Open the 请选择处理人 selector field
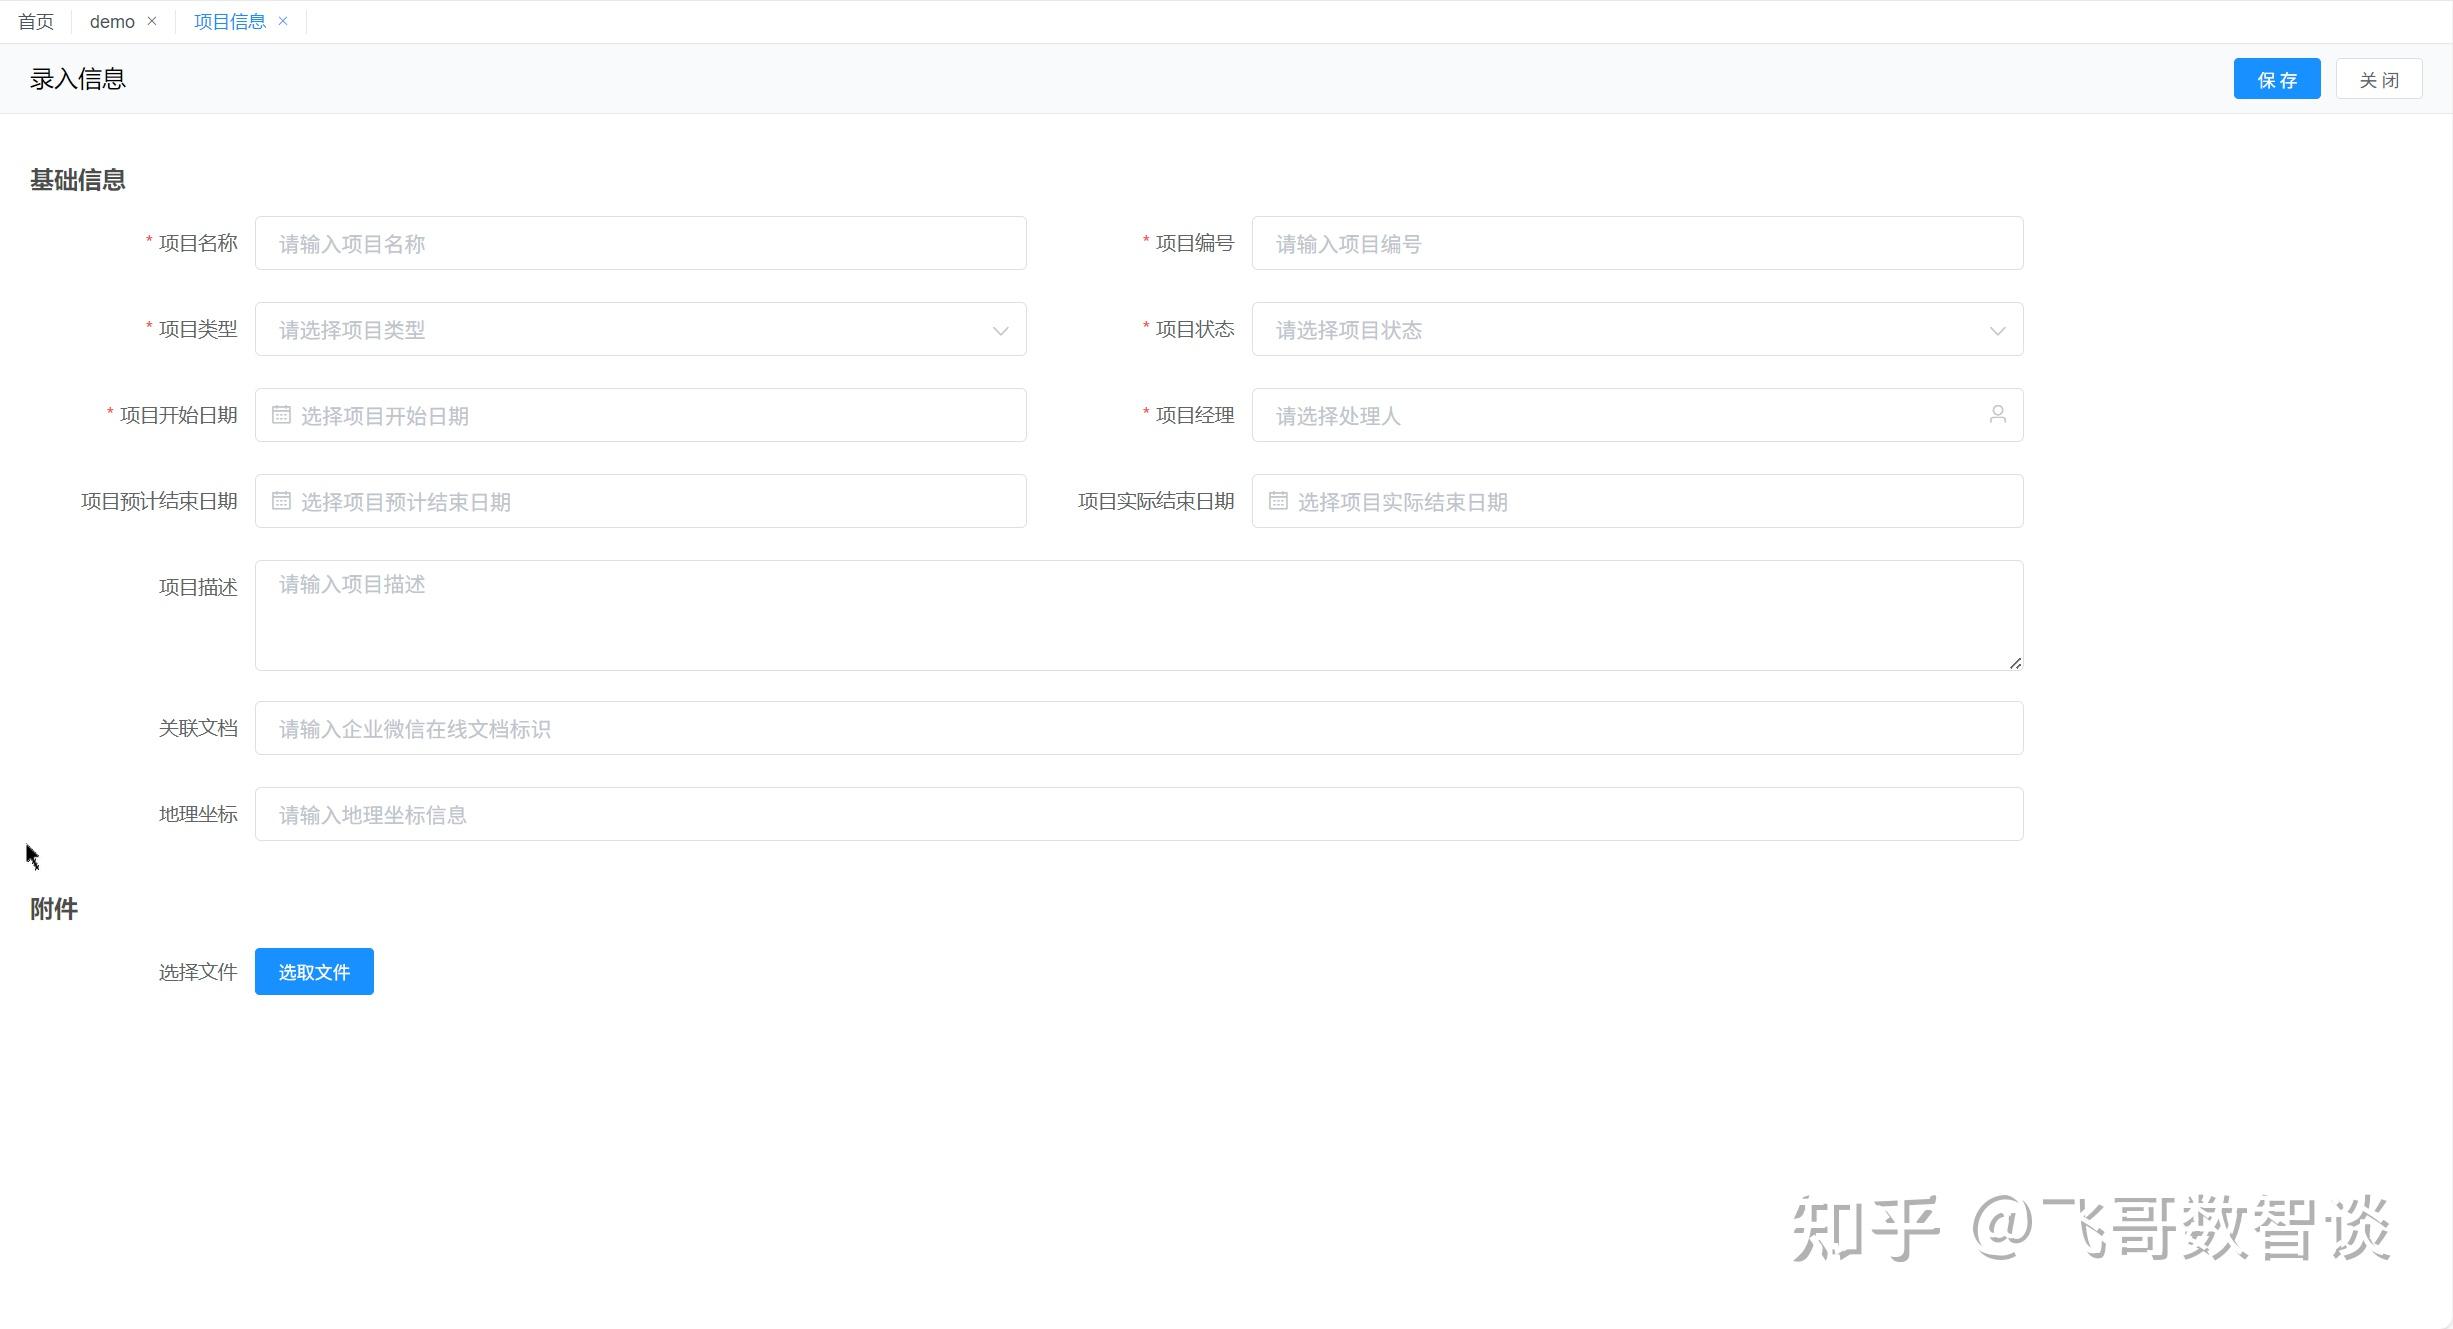 1620,415
